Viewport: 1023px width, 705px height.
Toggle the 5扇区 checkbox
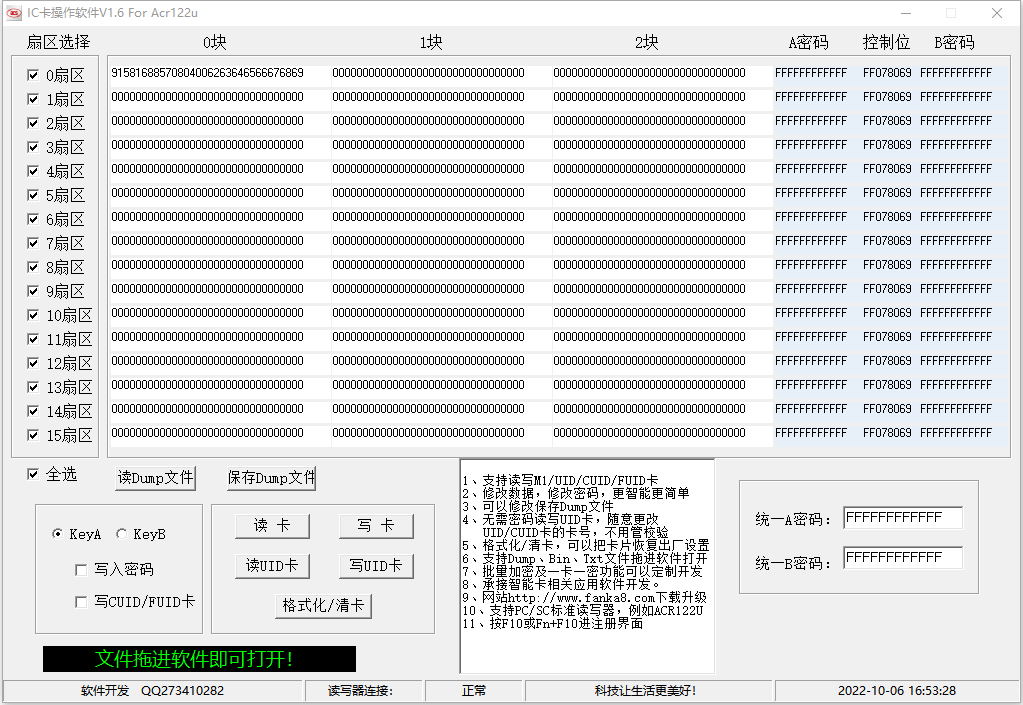pyautogui.click(x=33, y=195)
